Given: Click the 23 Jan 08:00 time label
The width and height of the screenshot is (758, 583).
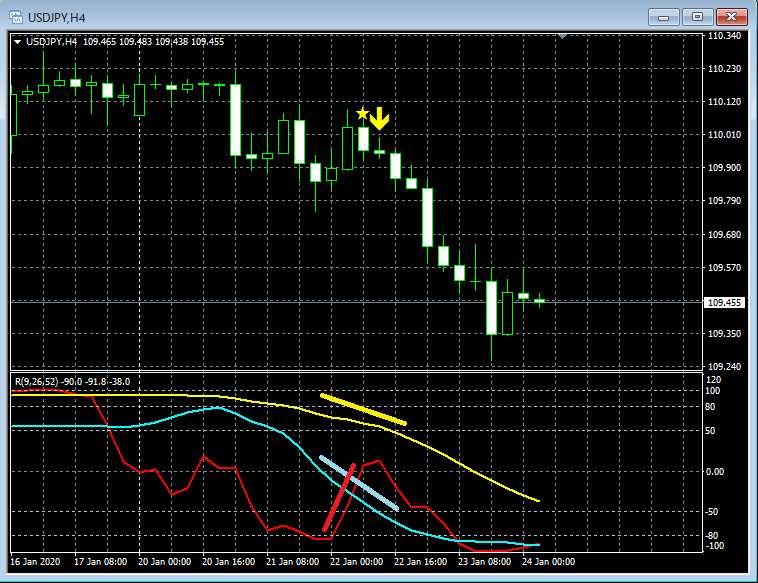Looking at the screenshot, I should pyautogui.click(x=484, y=562).
